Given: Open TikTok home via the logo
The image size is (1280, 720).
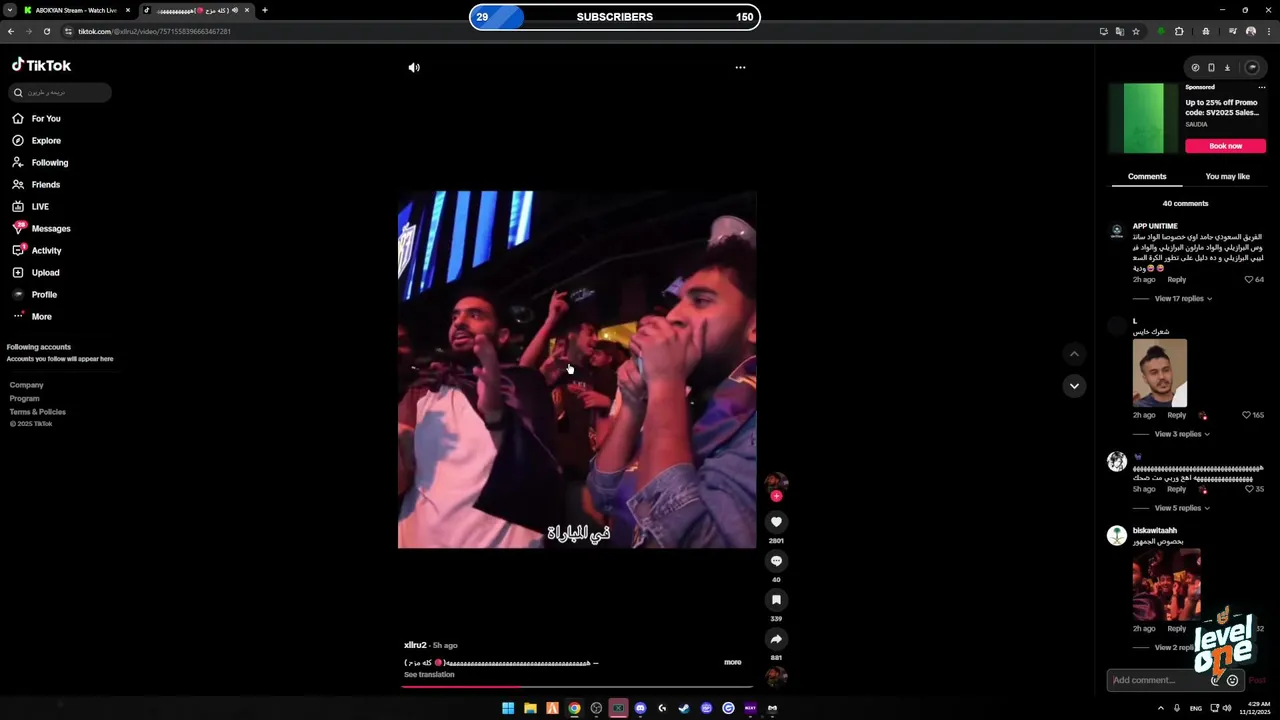Looking at the screenshot, I should [41, 65].
